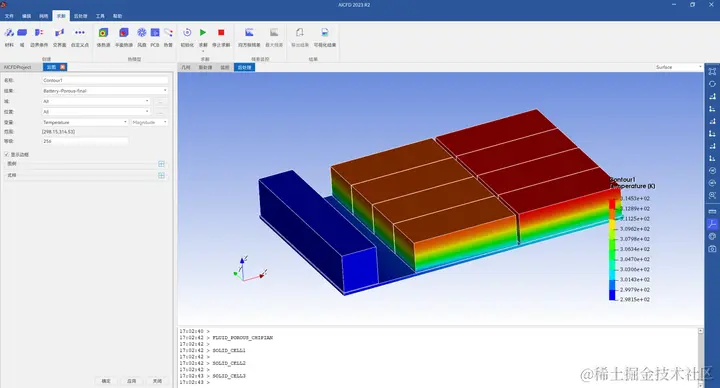This screenshot has height=388, width=720.
Task: Click the 应用 apply button
Action: point(132,381)
